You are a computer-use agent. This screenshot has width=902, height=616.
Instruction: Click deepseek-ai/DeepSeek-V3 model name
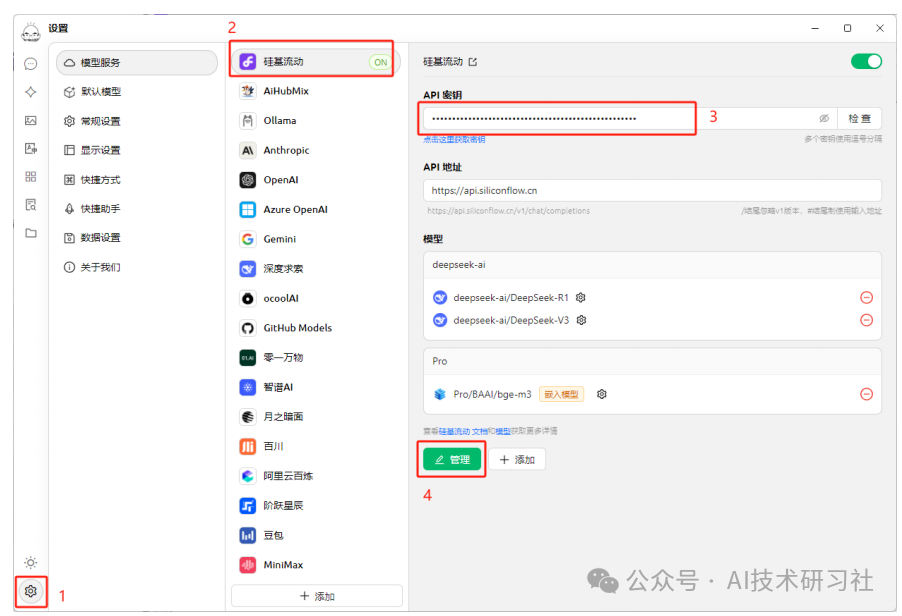(511, 320)
